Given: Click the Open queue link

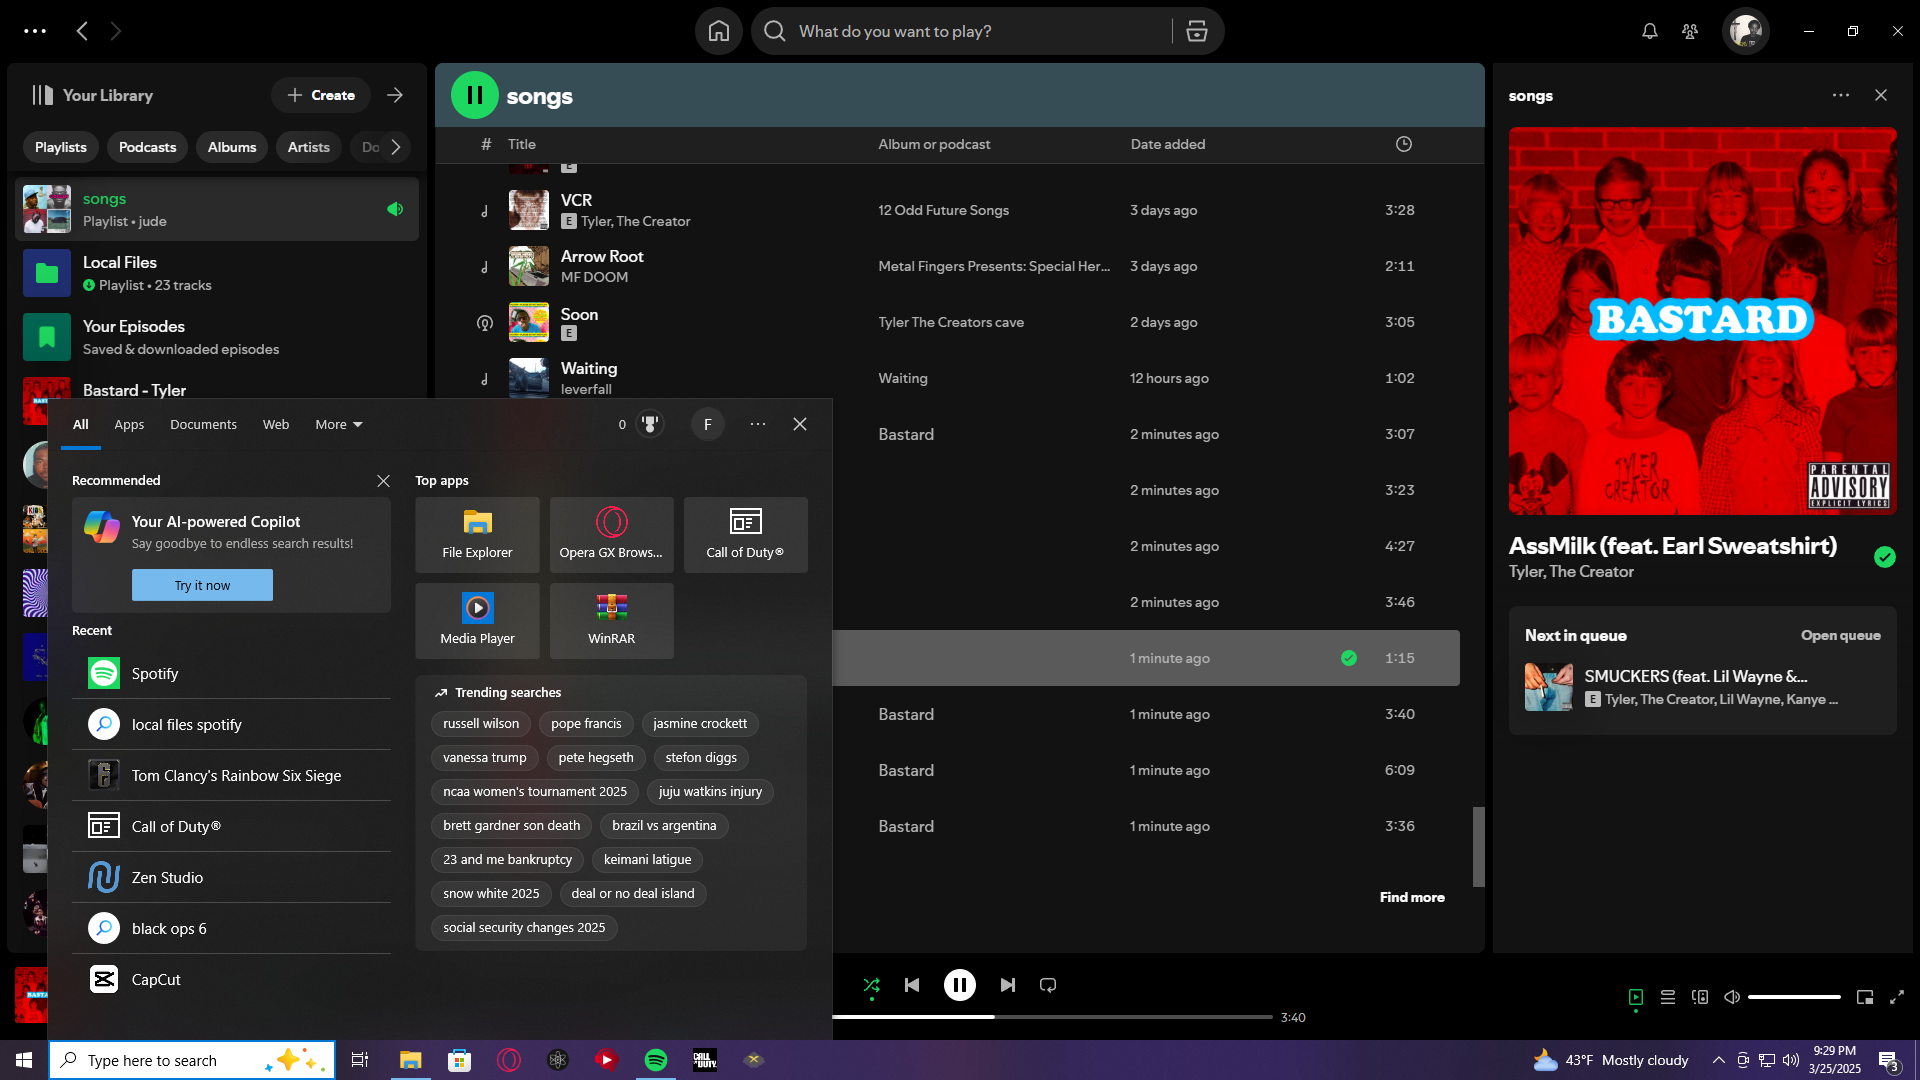Looking at the screenshot, I should pos(1841,635).
